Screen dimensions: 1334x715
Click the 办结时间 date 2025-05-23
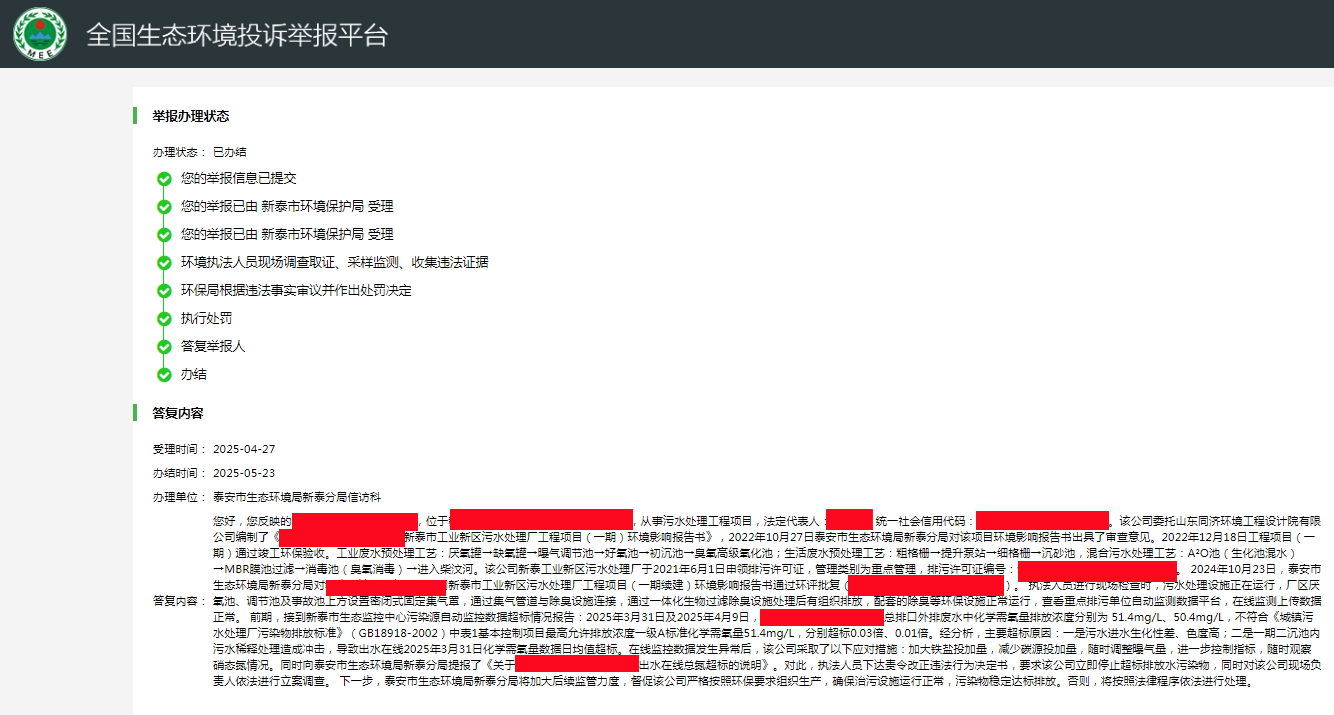click(243, 473)
